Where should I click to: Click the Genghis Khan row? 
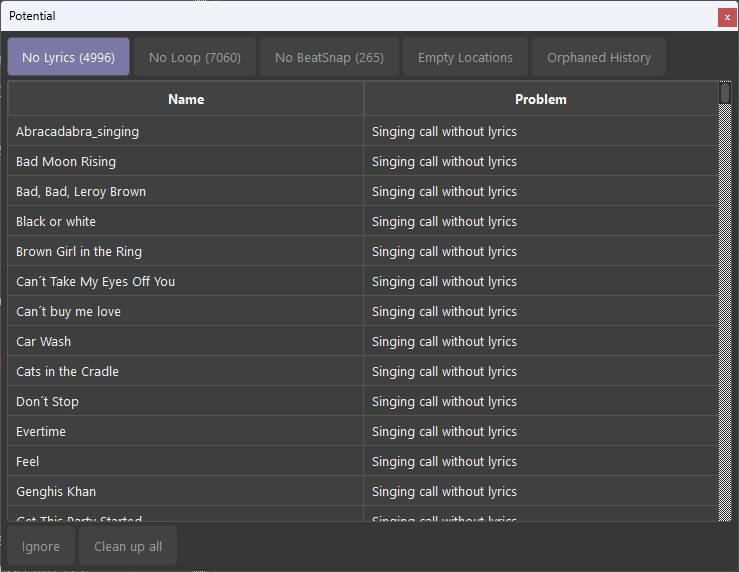pos(56,491)
